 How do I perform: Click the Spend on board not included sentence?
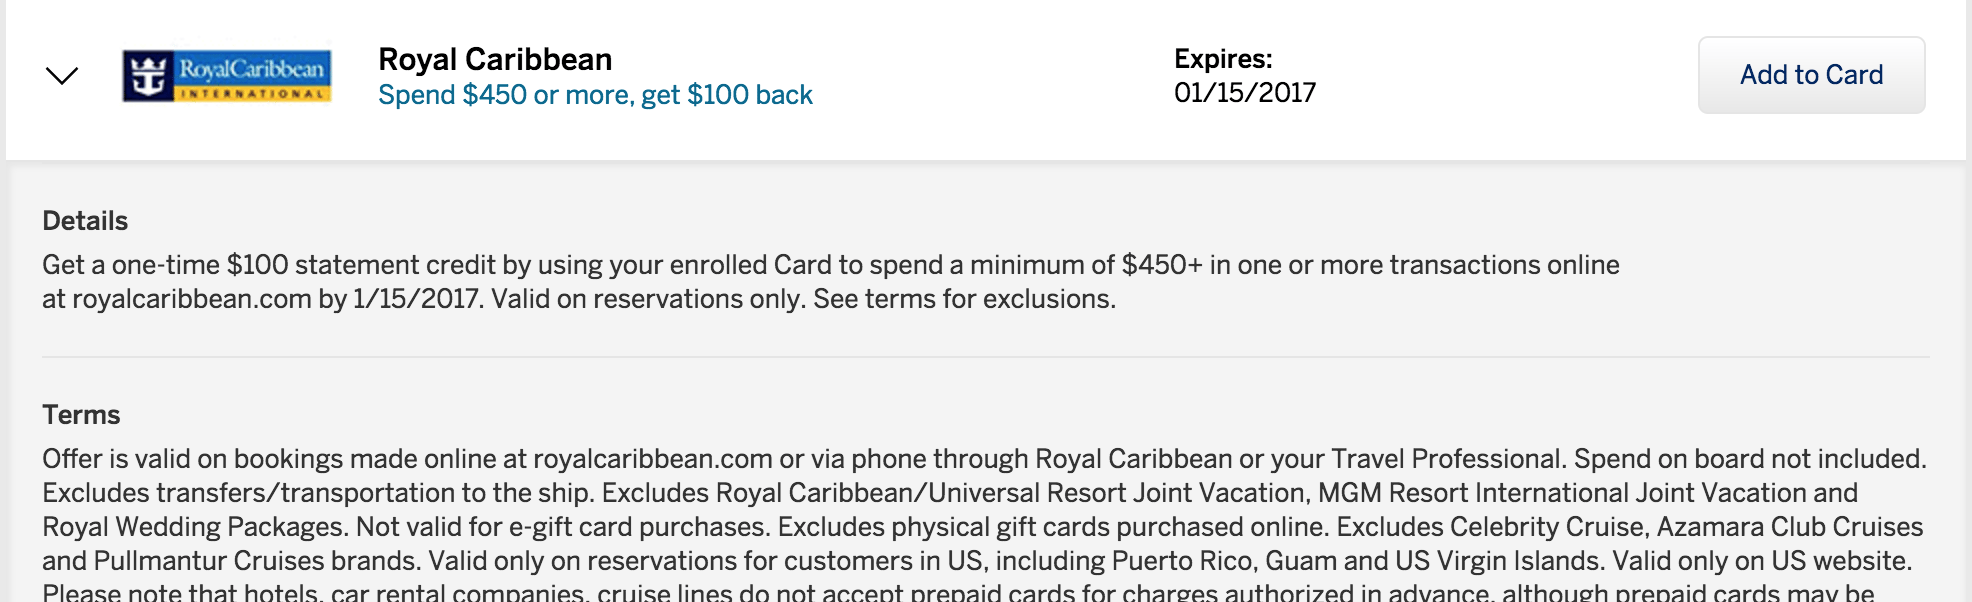1750,459
